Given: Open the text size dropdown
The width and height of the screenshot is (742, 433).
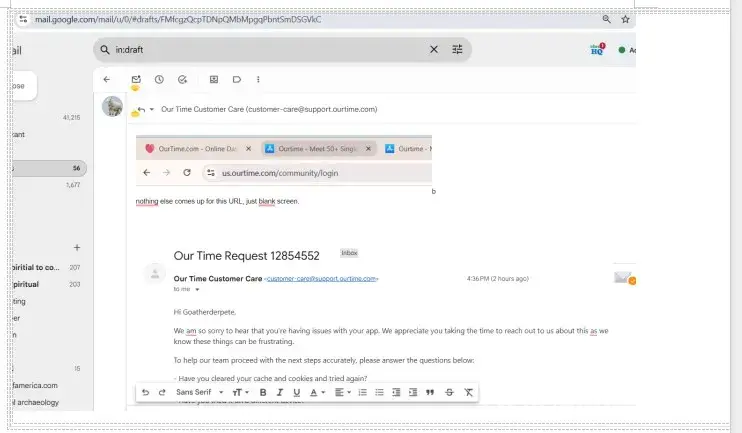Looking at the screenshot, I should pyautogui.click(x=240, y=392).
